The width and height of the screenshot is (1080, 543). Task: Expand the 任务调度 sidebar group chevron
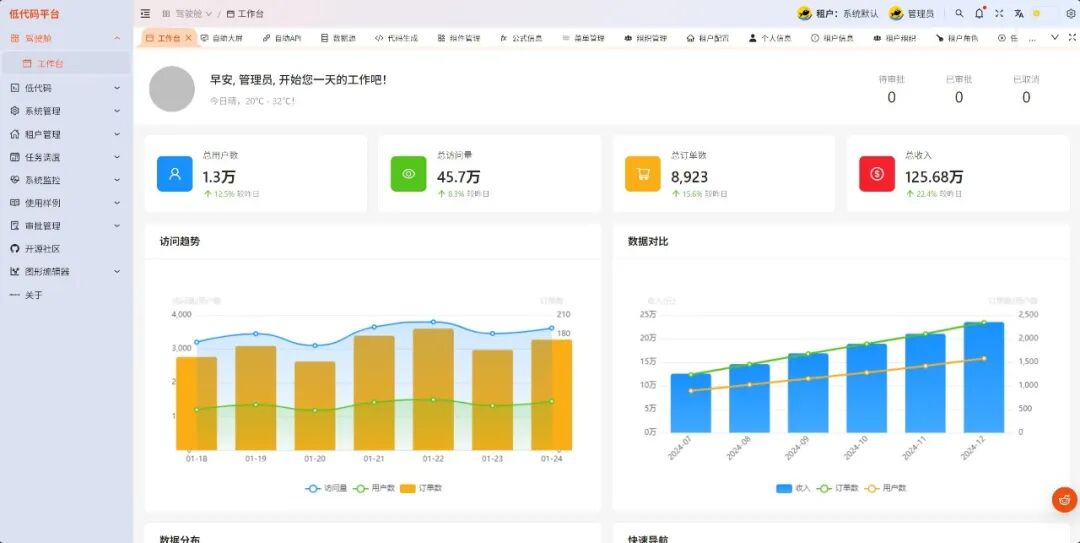click(117, 157)
